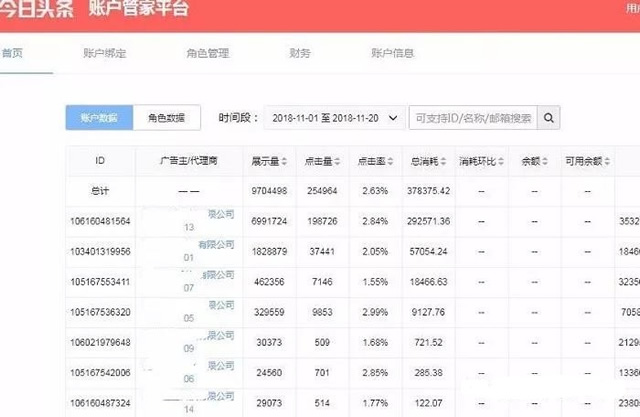Sort by 可用余额 column sort icon
This screenshot has height=417, width=640.
[603, 161]
